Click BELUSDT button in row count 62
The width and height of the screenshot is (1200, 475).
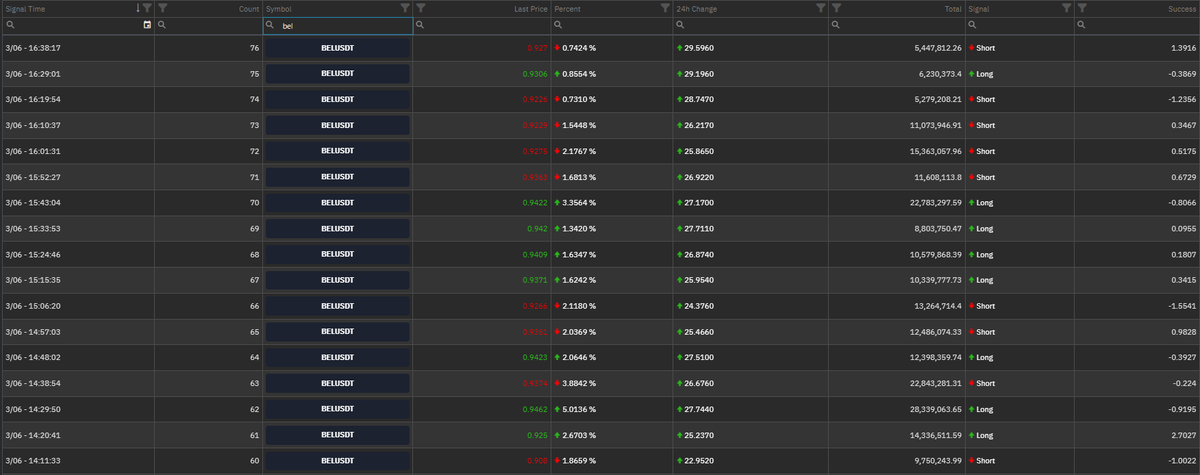[338, 409]
